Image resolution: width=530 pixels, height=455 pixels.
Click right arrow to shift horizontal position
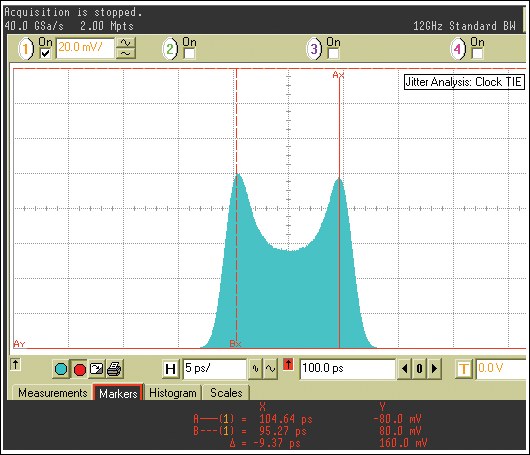pos(435,369)
